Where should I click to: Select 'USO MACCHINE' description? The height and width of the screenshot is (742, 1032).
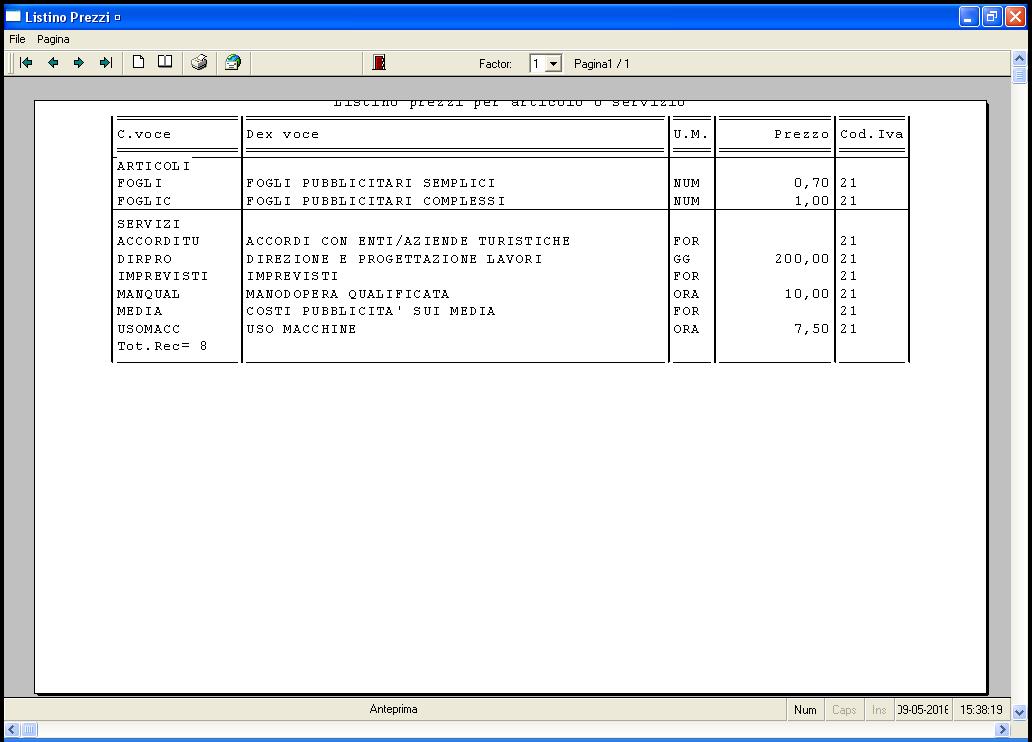tap(301, 329)
